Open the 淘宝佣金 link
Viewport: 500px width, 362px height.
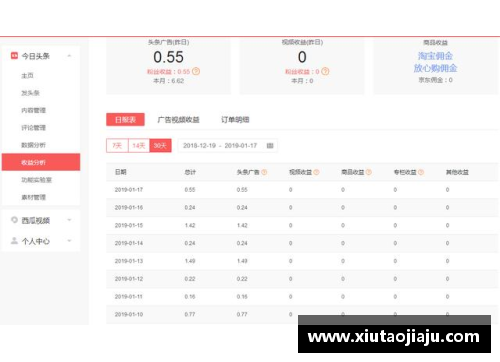point(435,56)
